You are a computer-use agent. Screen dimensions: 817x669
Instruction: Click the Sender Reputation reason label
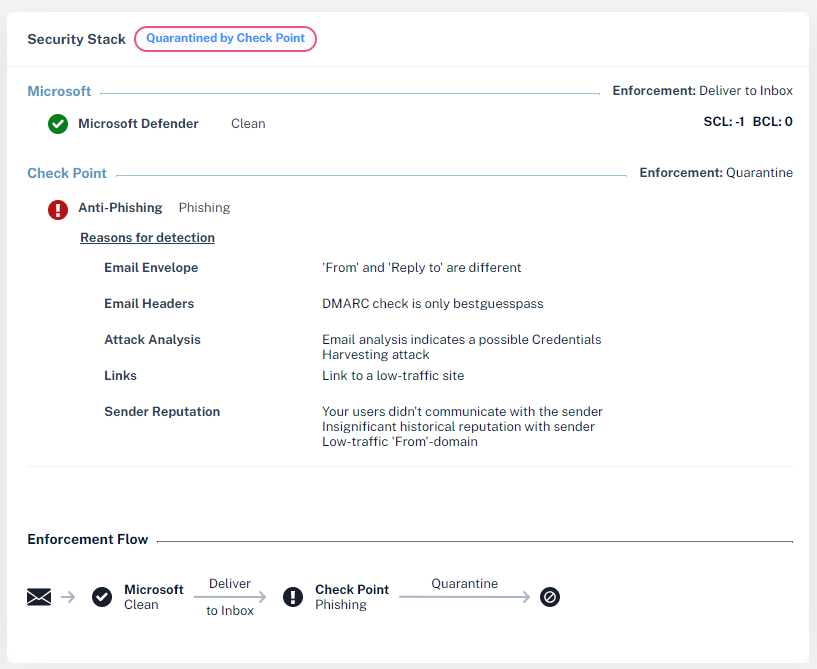(x=162, y=411)
